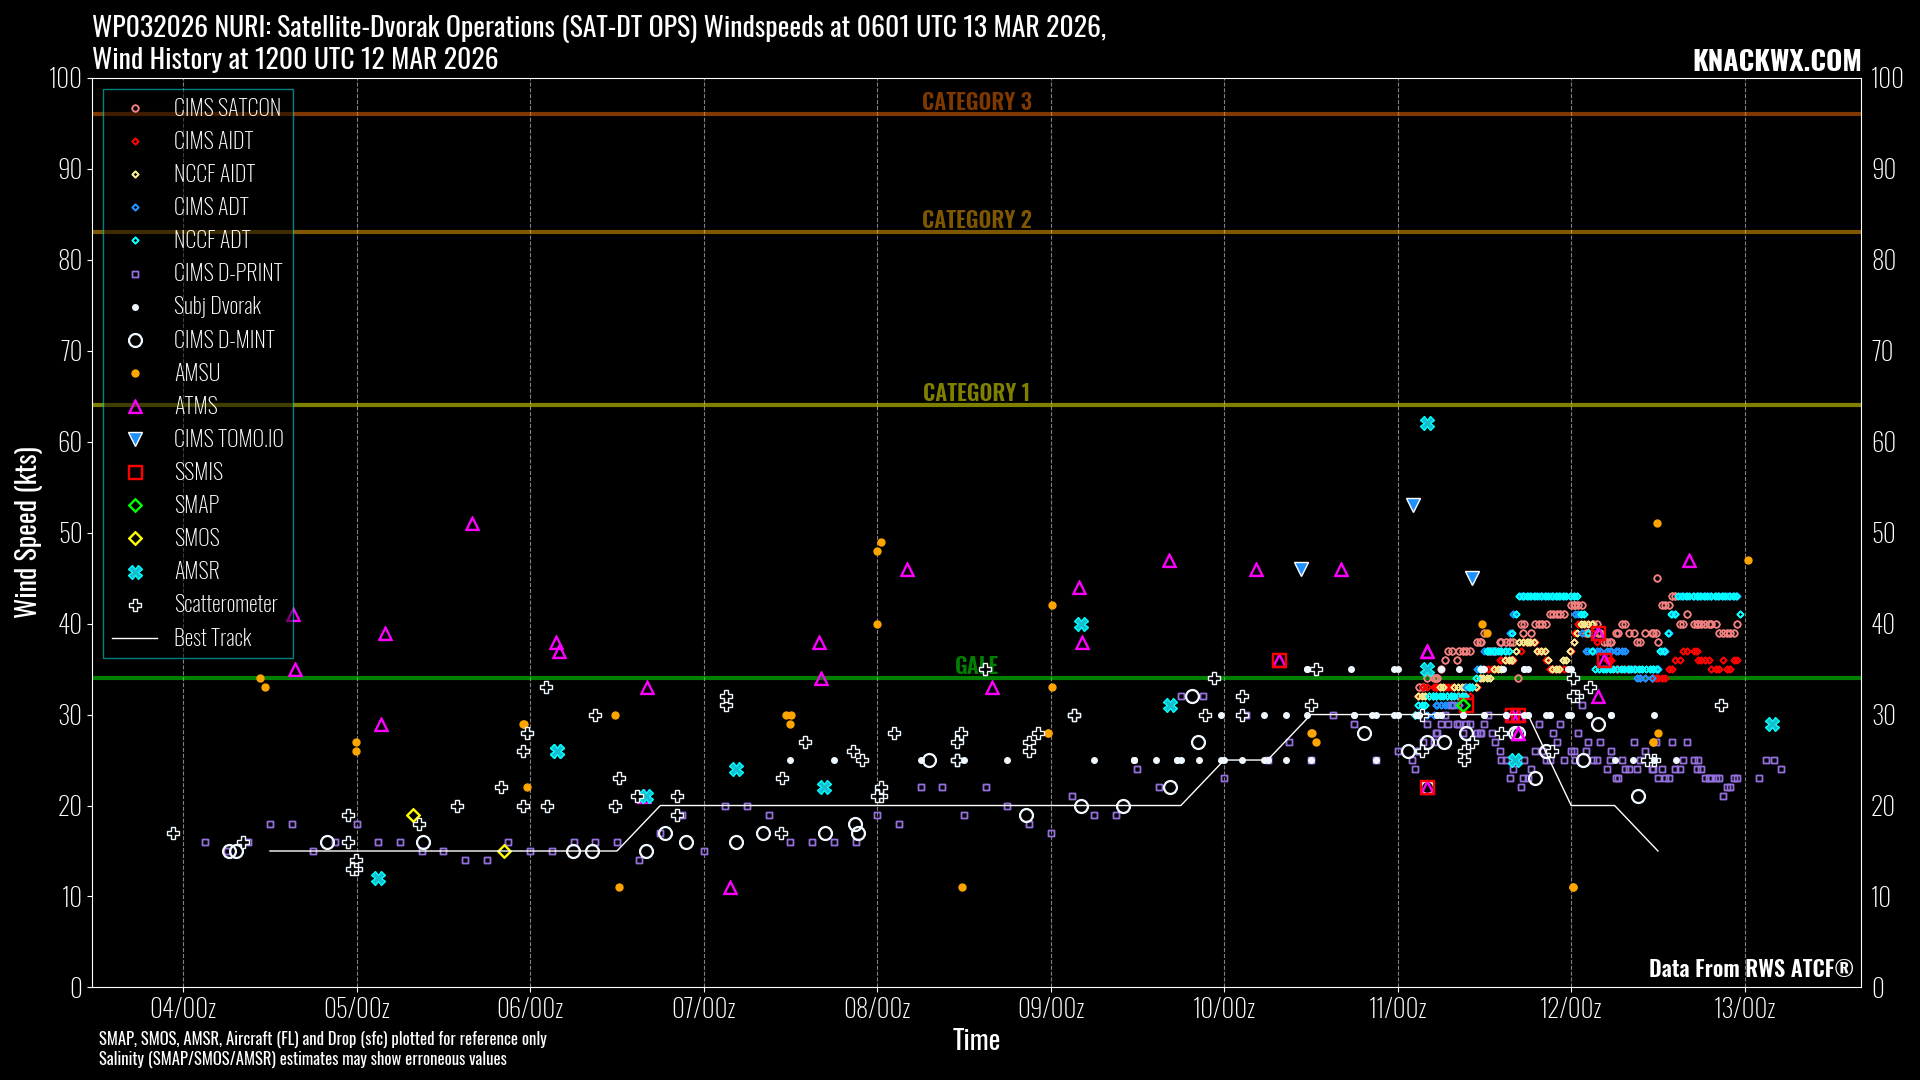Click the Best Track legend label
Image resolution: width=1920 pixels, height=1080 pixels.
click(x=212, y=638)
